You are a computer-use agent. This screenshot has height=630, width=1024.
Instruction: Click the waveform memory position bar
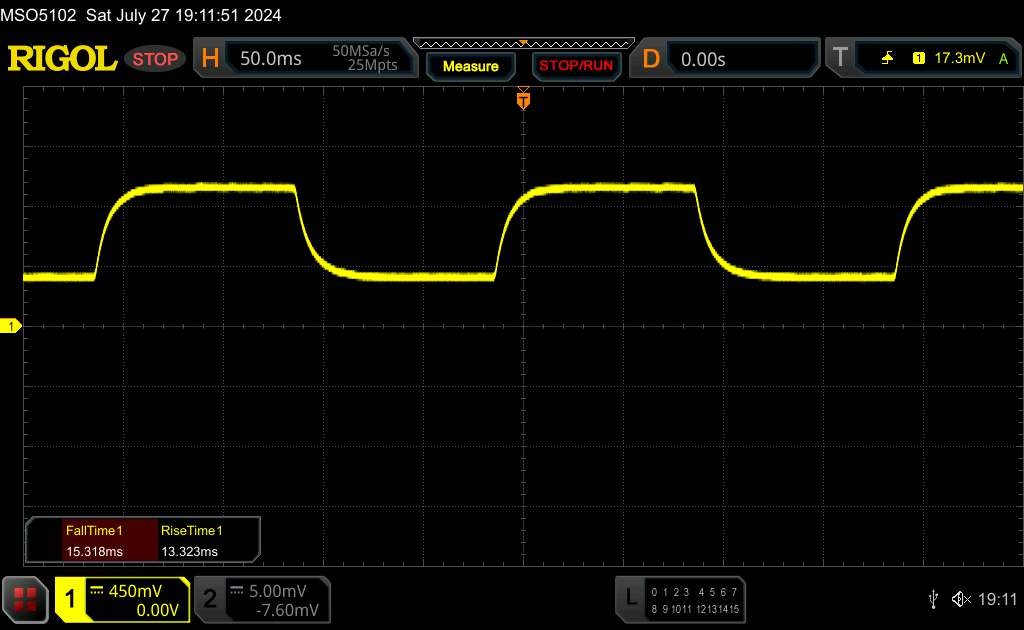tap(524, 44)
